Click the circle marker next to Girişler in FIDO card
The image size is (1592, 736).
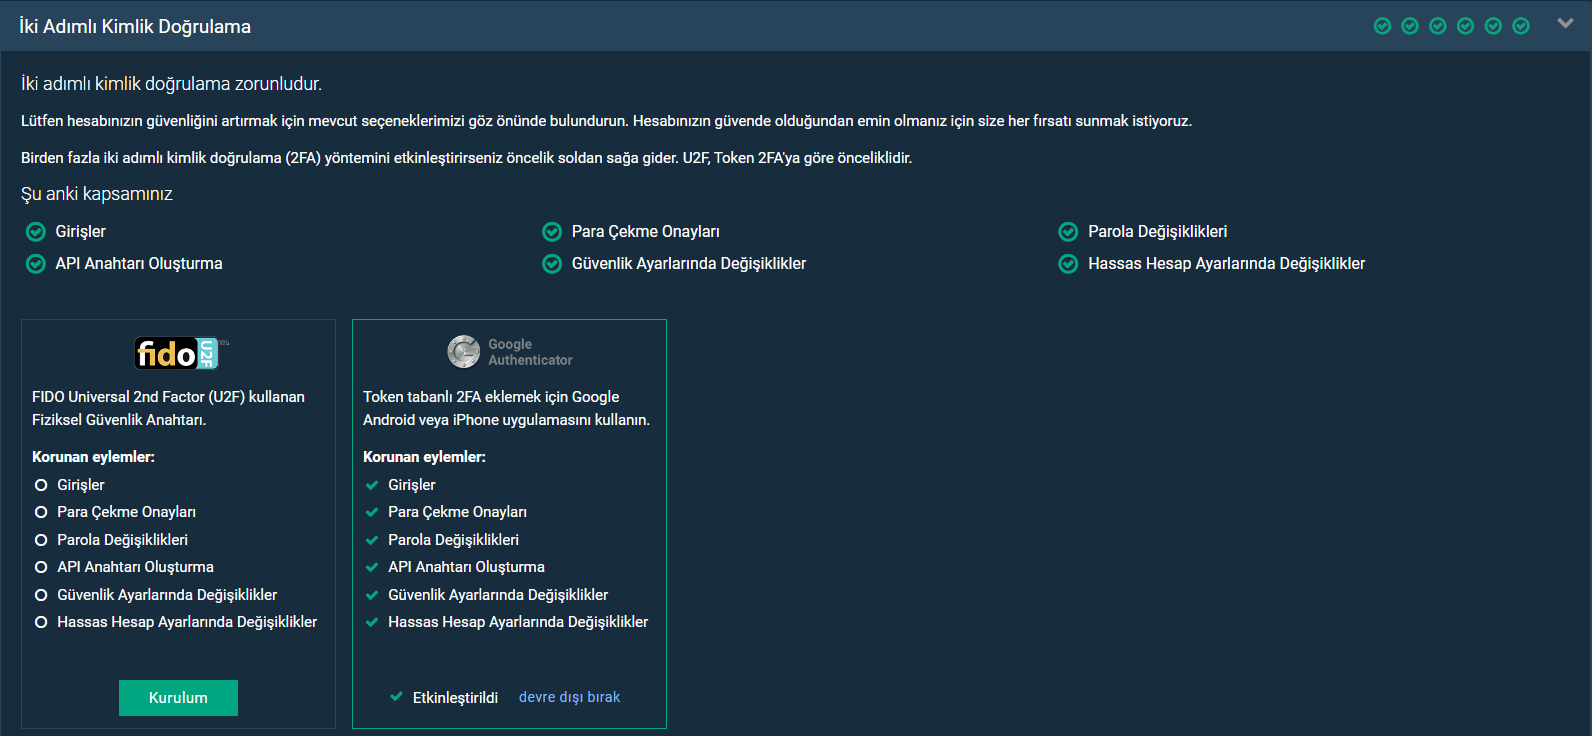point(41,485)
